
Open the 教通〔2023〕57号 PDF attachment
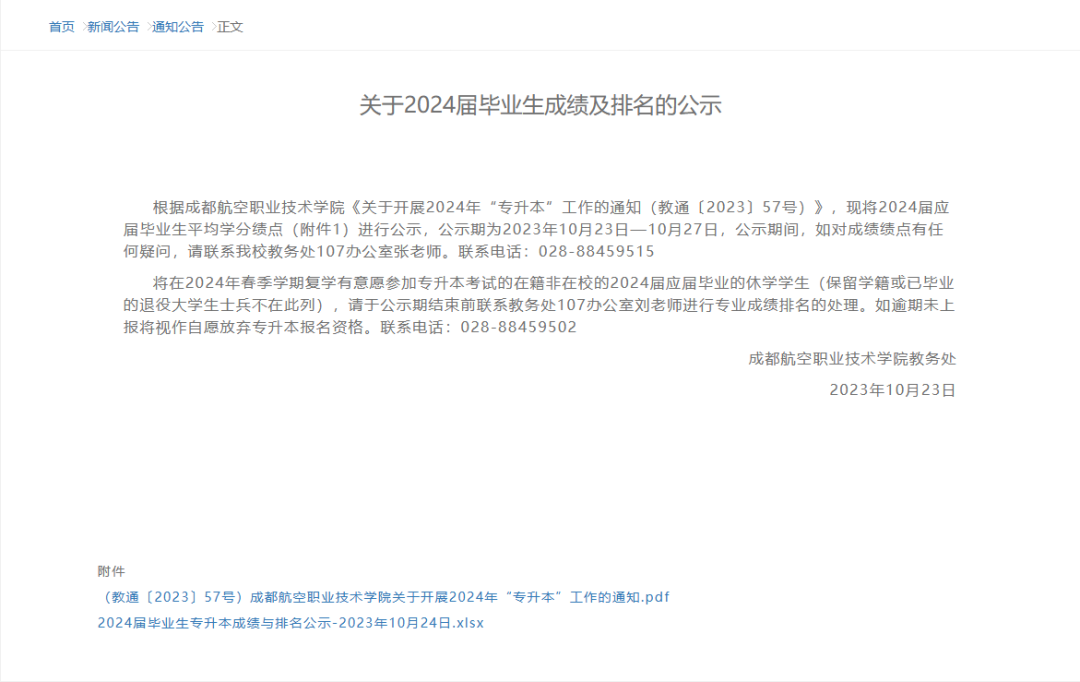pos(383,597)
